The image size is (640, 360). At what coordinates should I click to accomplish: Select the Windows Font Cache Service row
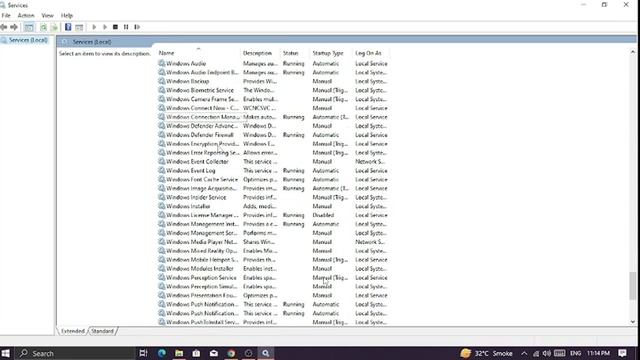pos(273,180)
